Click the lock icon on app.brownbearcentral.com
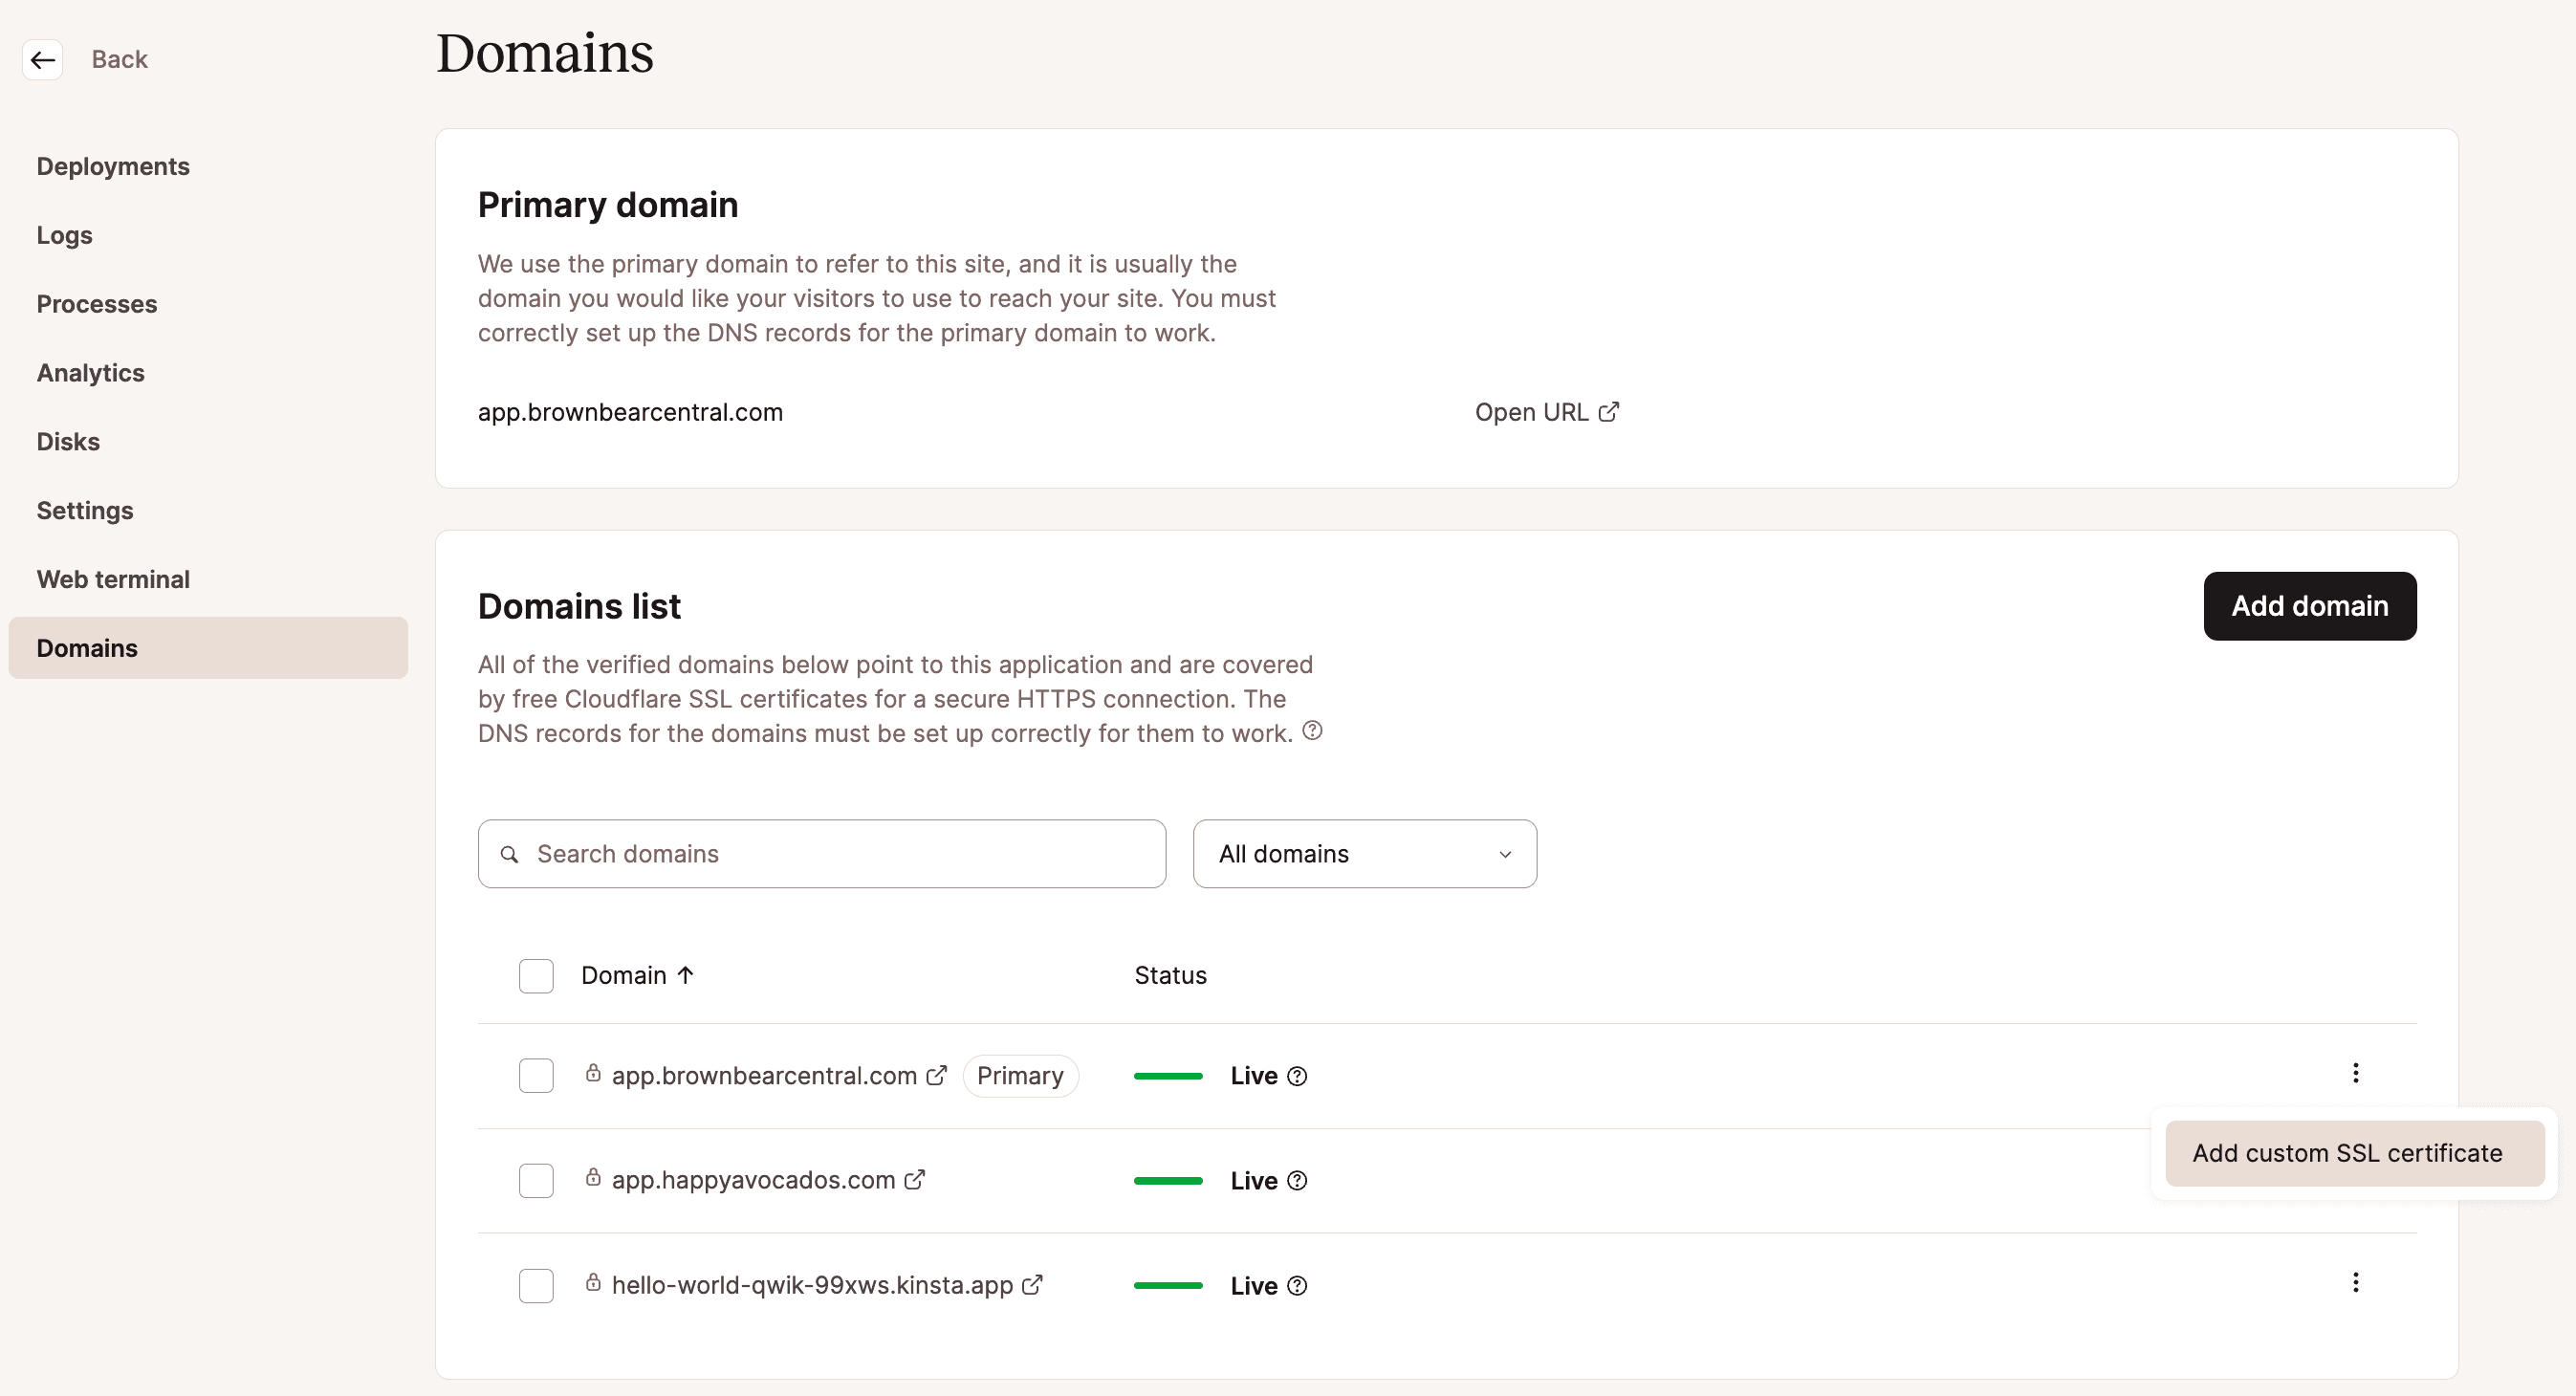The width and height of the screenshot is (2576, 1396). pyautogui.click(x=591, y=1075)
